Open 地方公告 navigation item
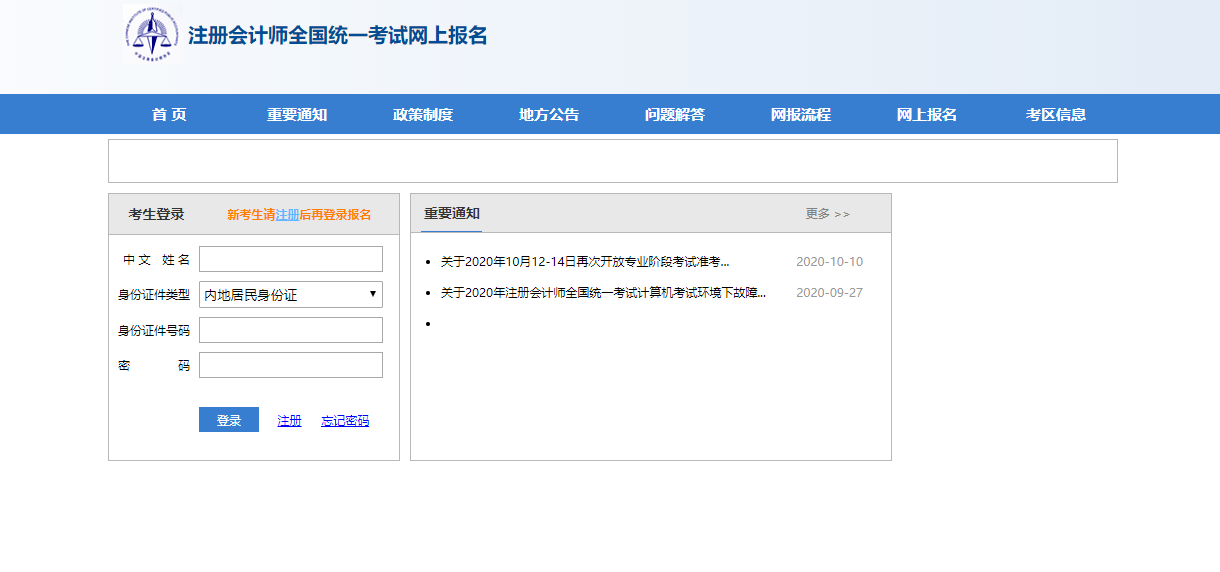The image size is (1220, 572). click(x=549, y=115)
